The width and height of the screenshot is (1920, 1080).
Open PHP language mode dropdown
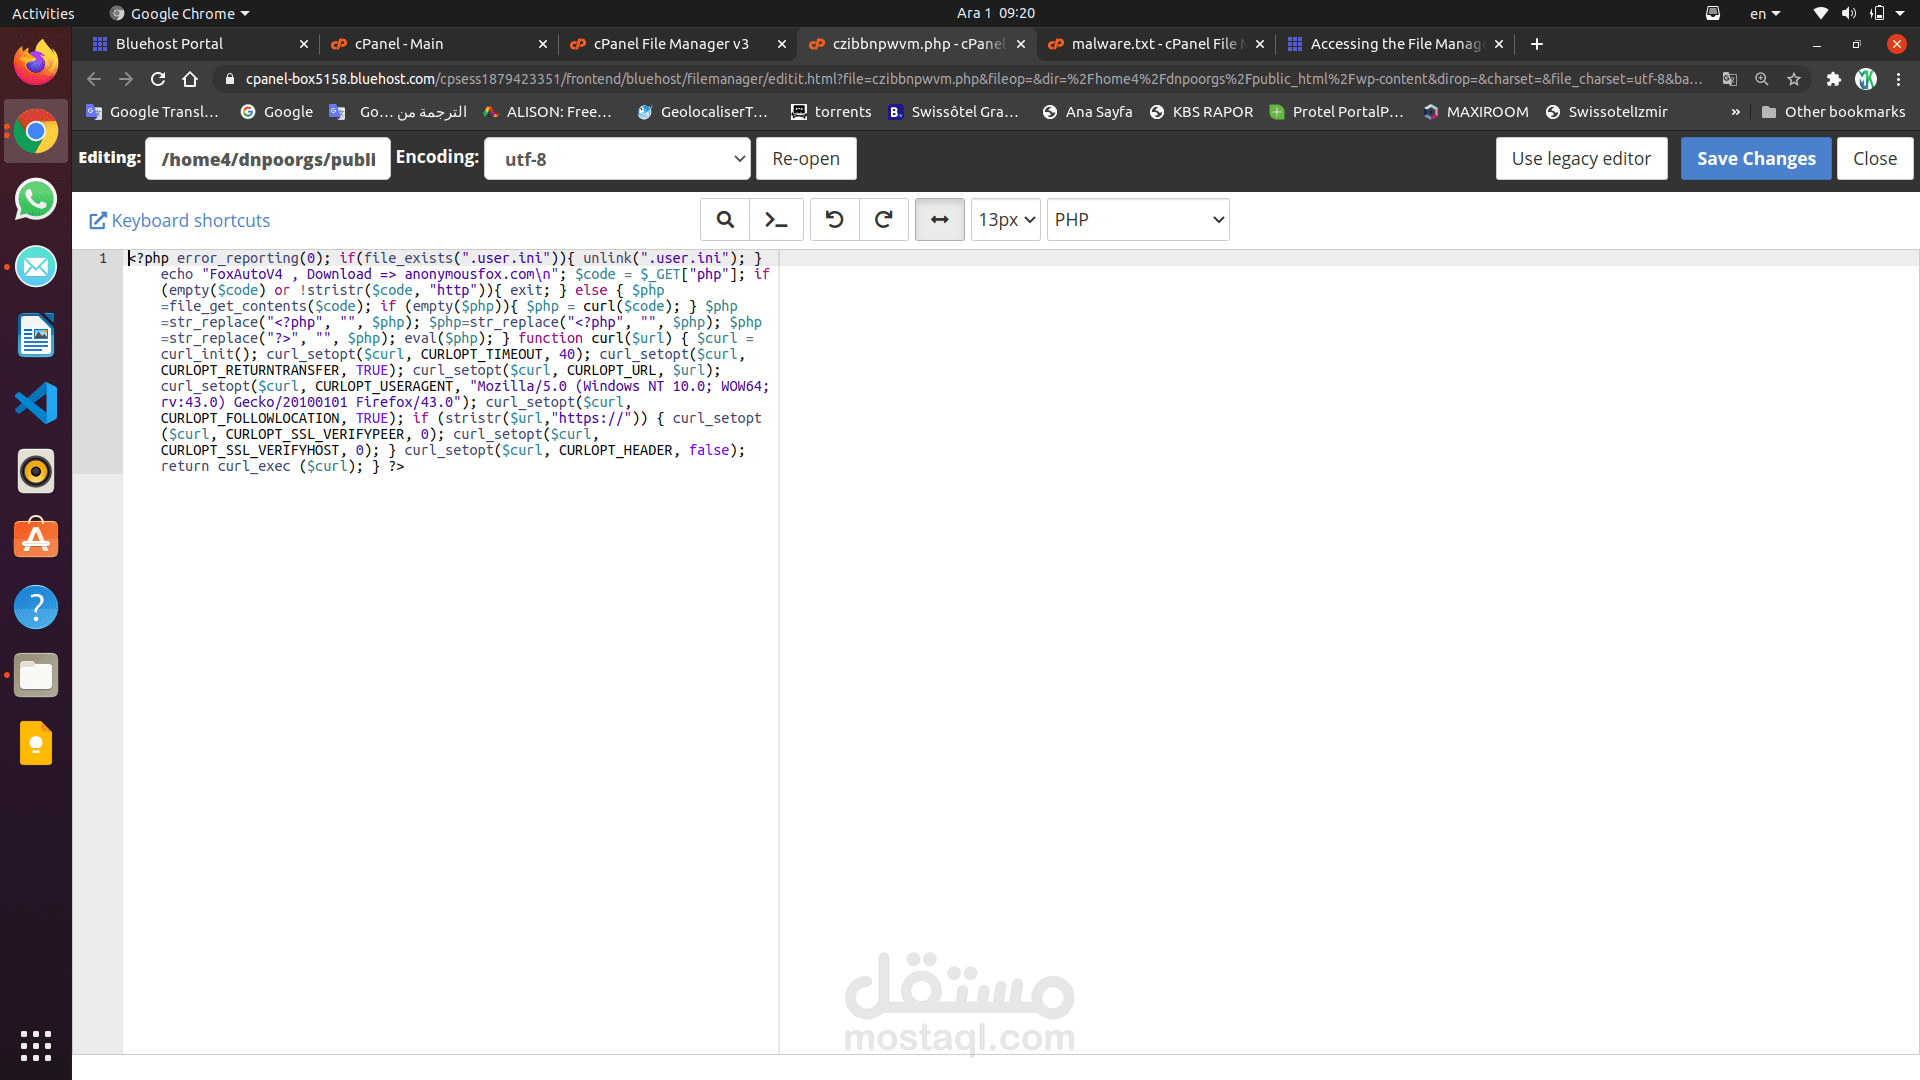pyautogui.click(x=1138, y=219)
